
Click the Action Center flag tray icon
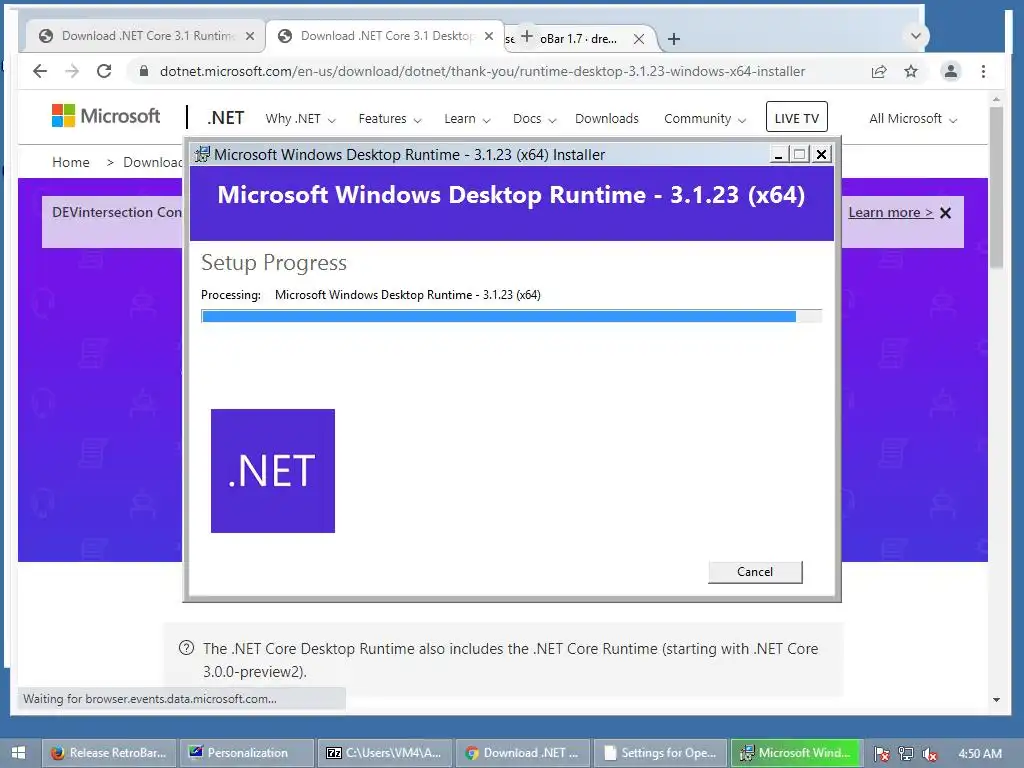click(x=882, y=754)
